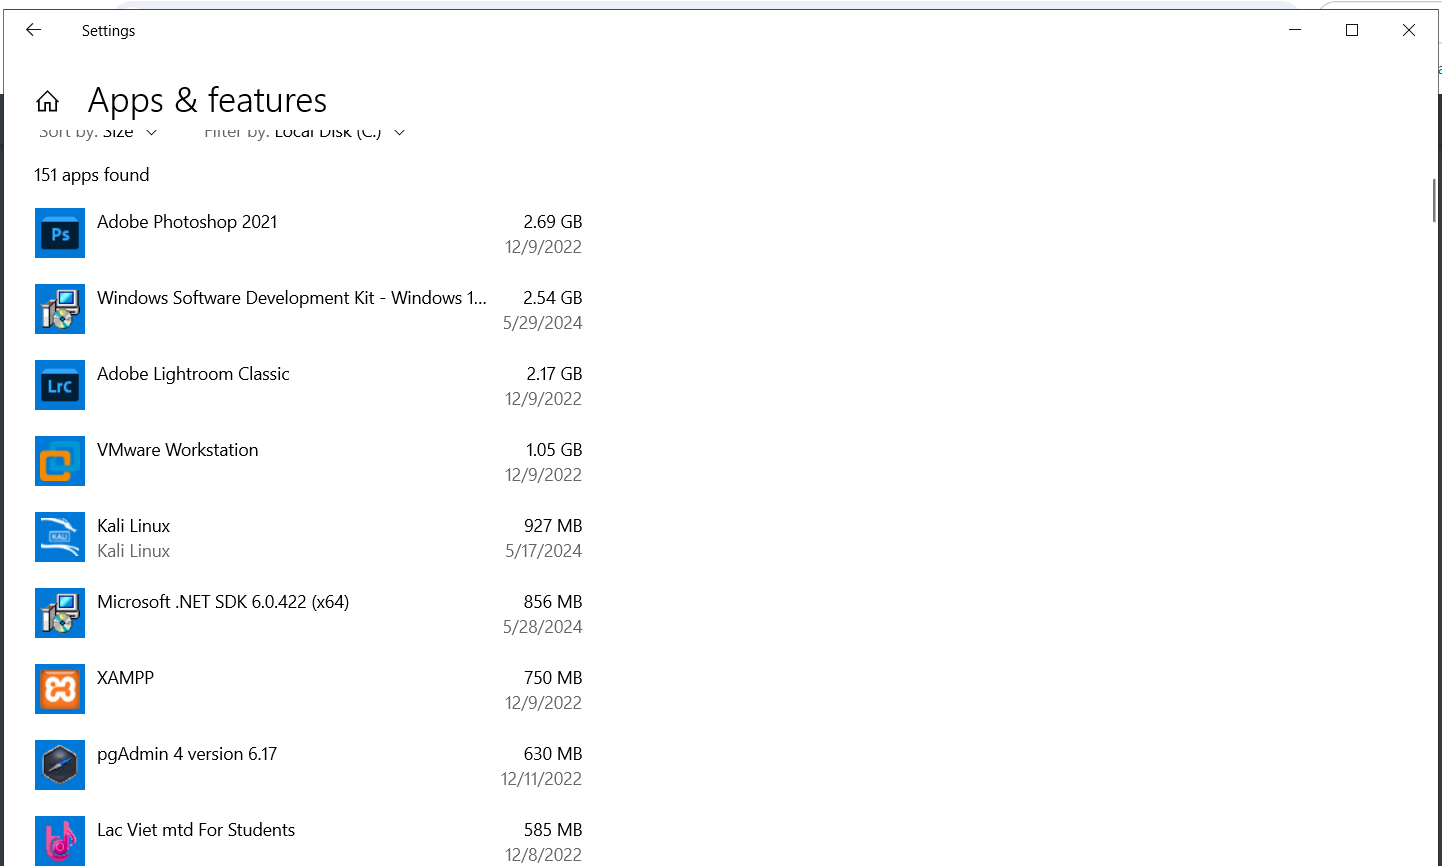The width and height of the screenshot is (1442, 866).
Task: Close the Settings window
Action: pyautogui.click(x=1409, y=30)
